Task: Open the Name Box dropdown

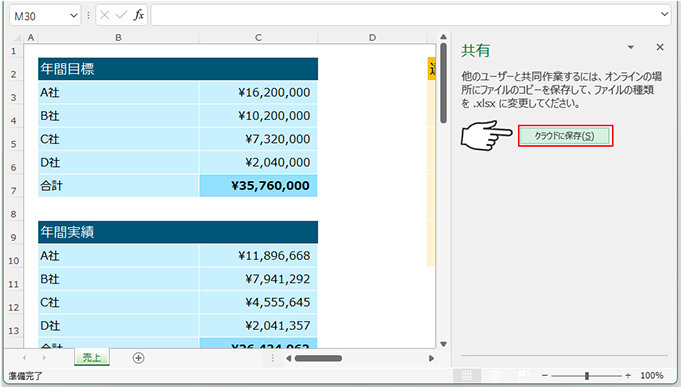Action: [73, 16]
